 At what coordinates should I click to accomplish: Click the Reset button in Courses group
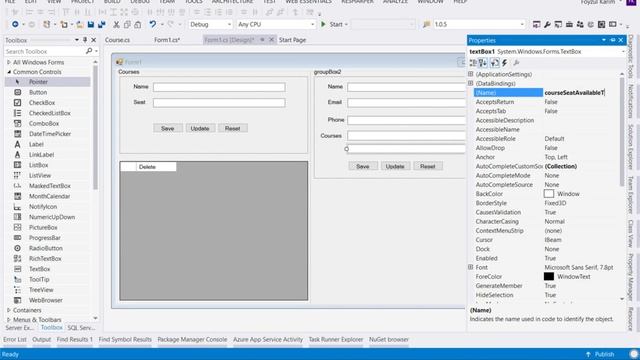[233, 128]
